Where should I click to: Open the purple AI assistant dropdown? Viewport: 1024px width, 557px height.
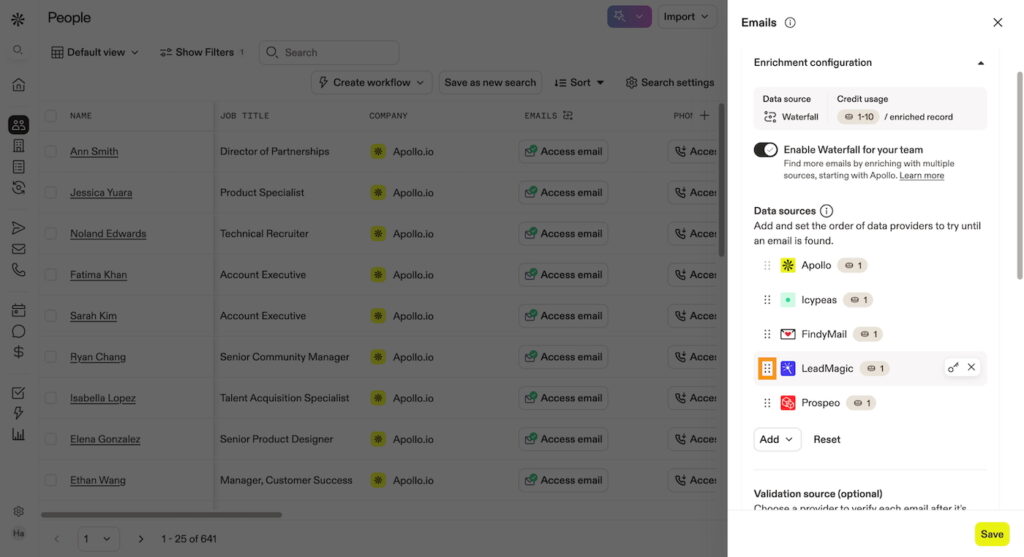click(x=640, y=17)
